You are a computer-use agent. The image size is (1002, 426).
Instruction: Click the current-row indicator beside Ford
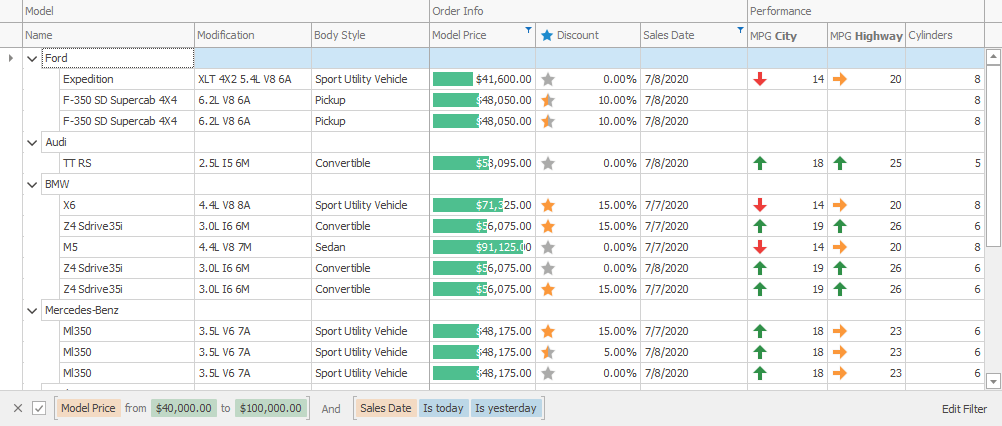[11, 58]
